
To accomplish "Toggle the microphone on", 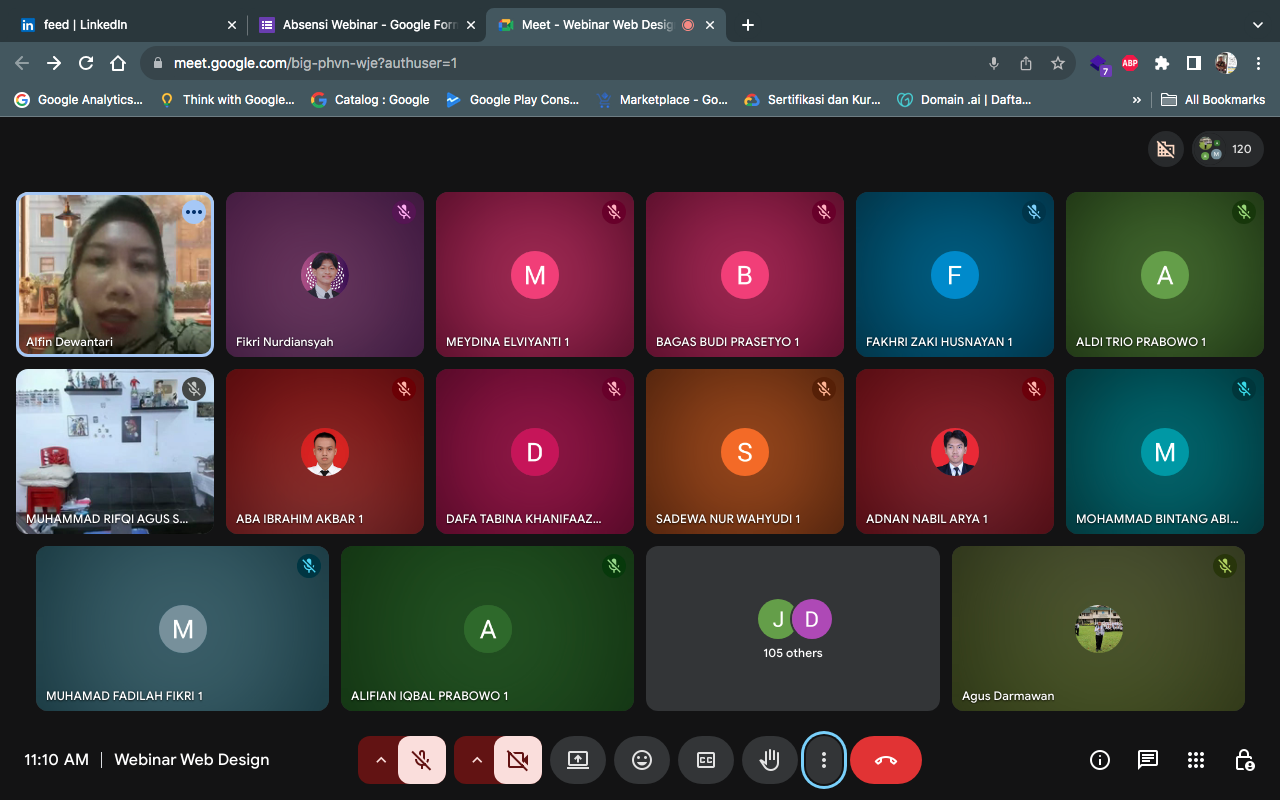I will (x=422, y=760).
